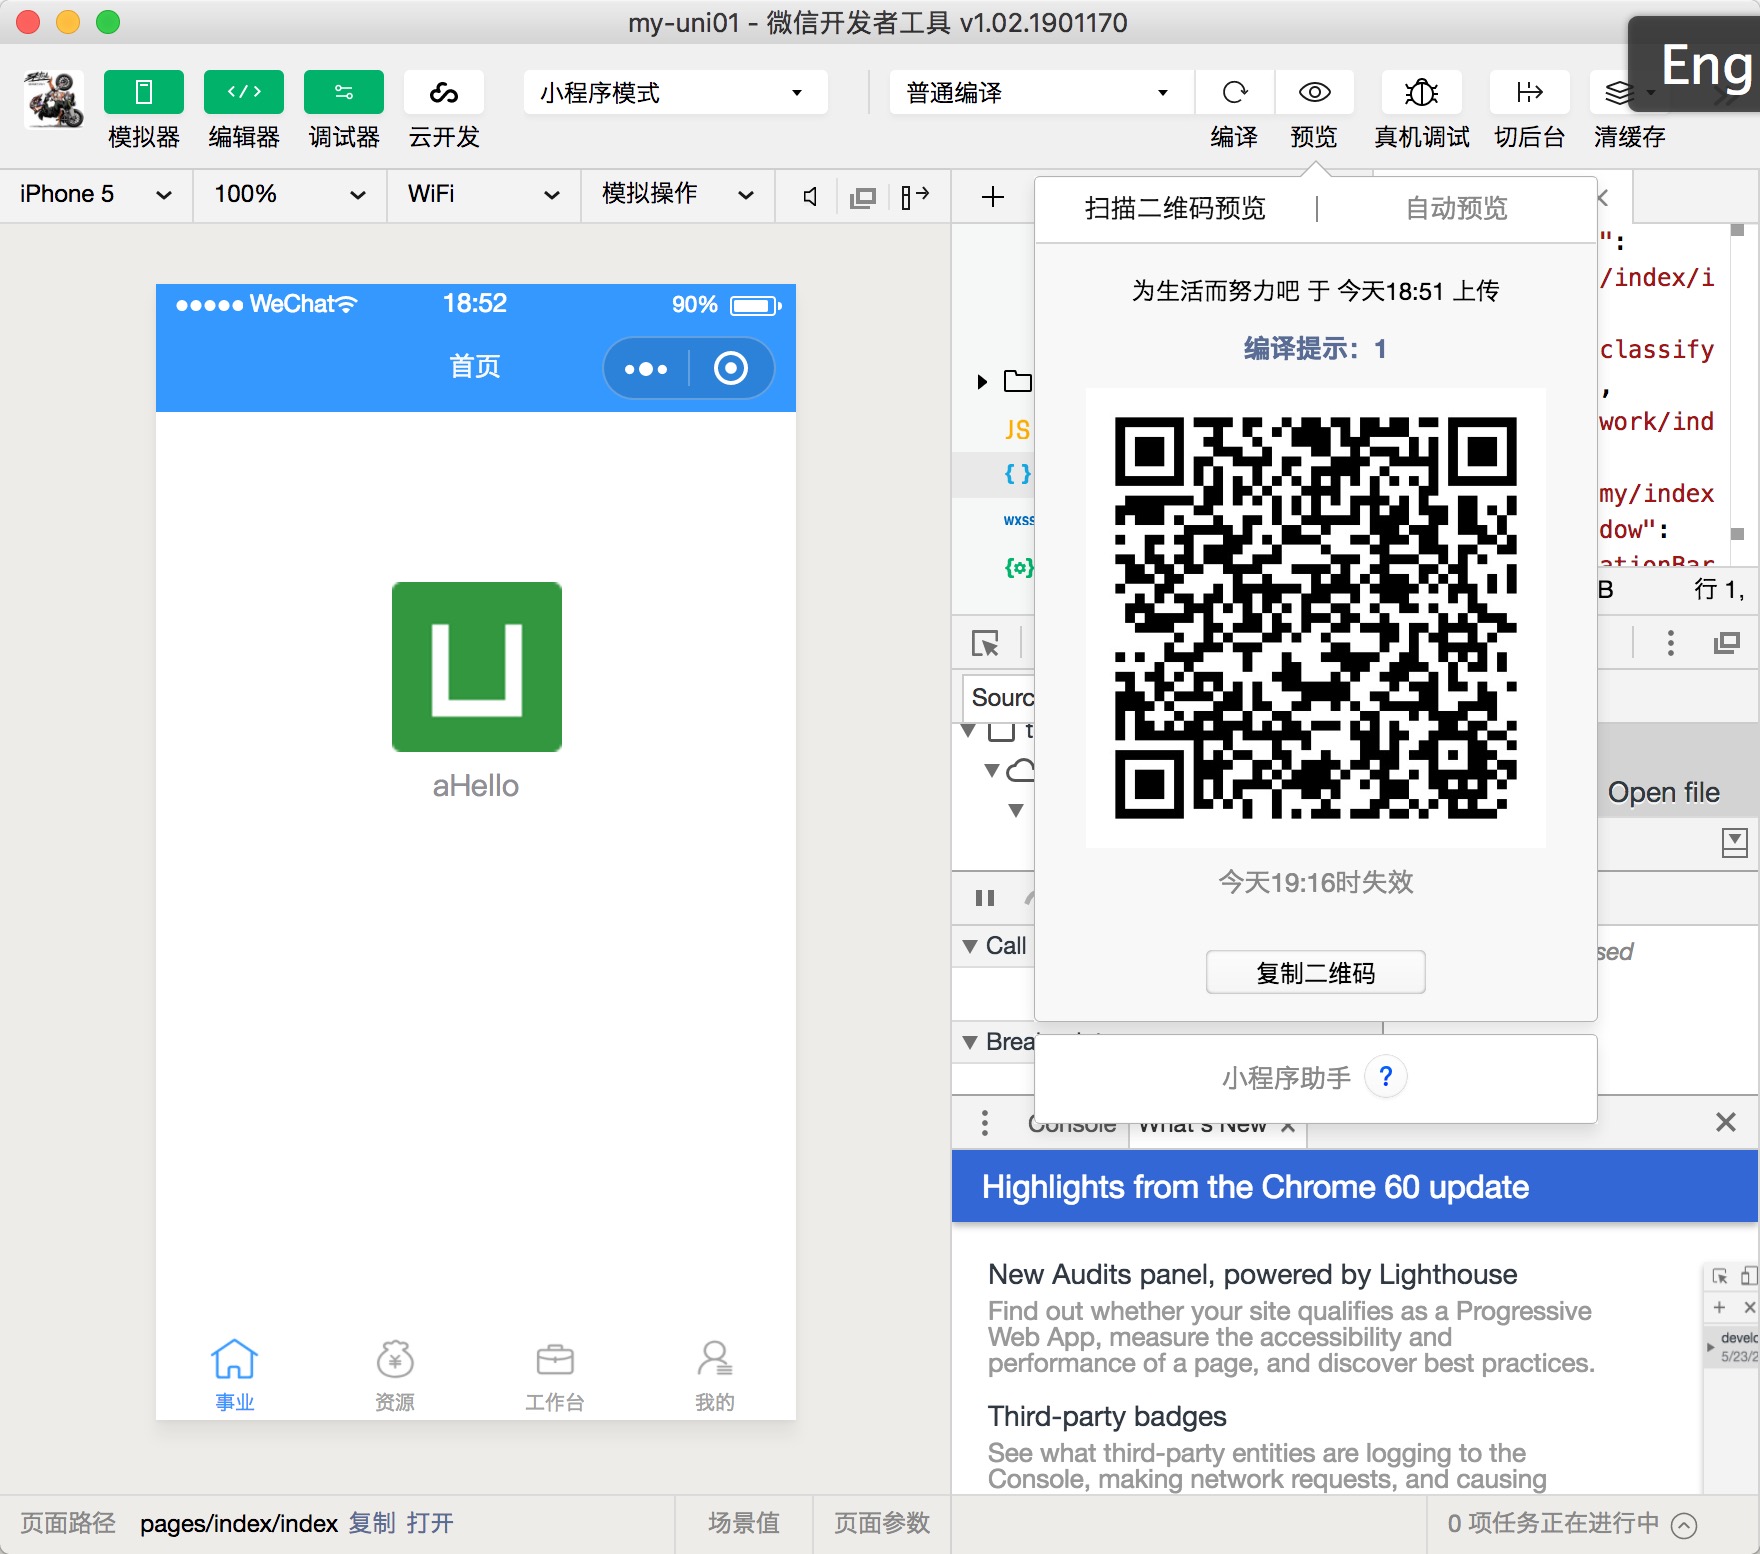
Task: Select the JSON braces file in tree
Action: tap(1017, 474)
